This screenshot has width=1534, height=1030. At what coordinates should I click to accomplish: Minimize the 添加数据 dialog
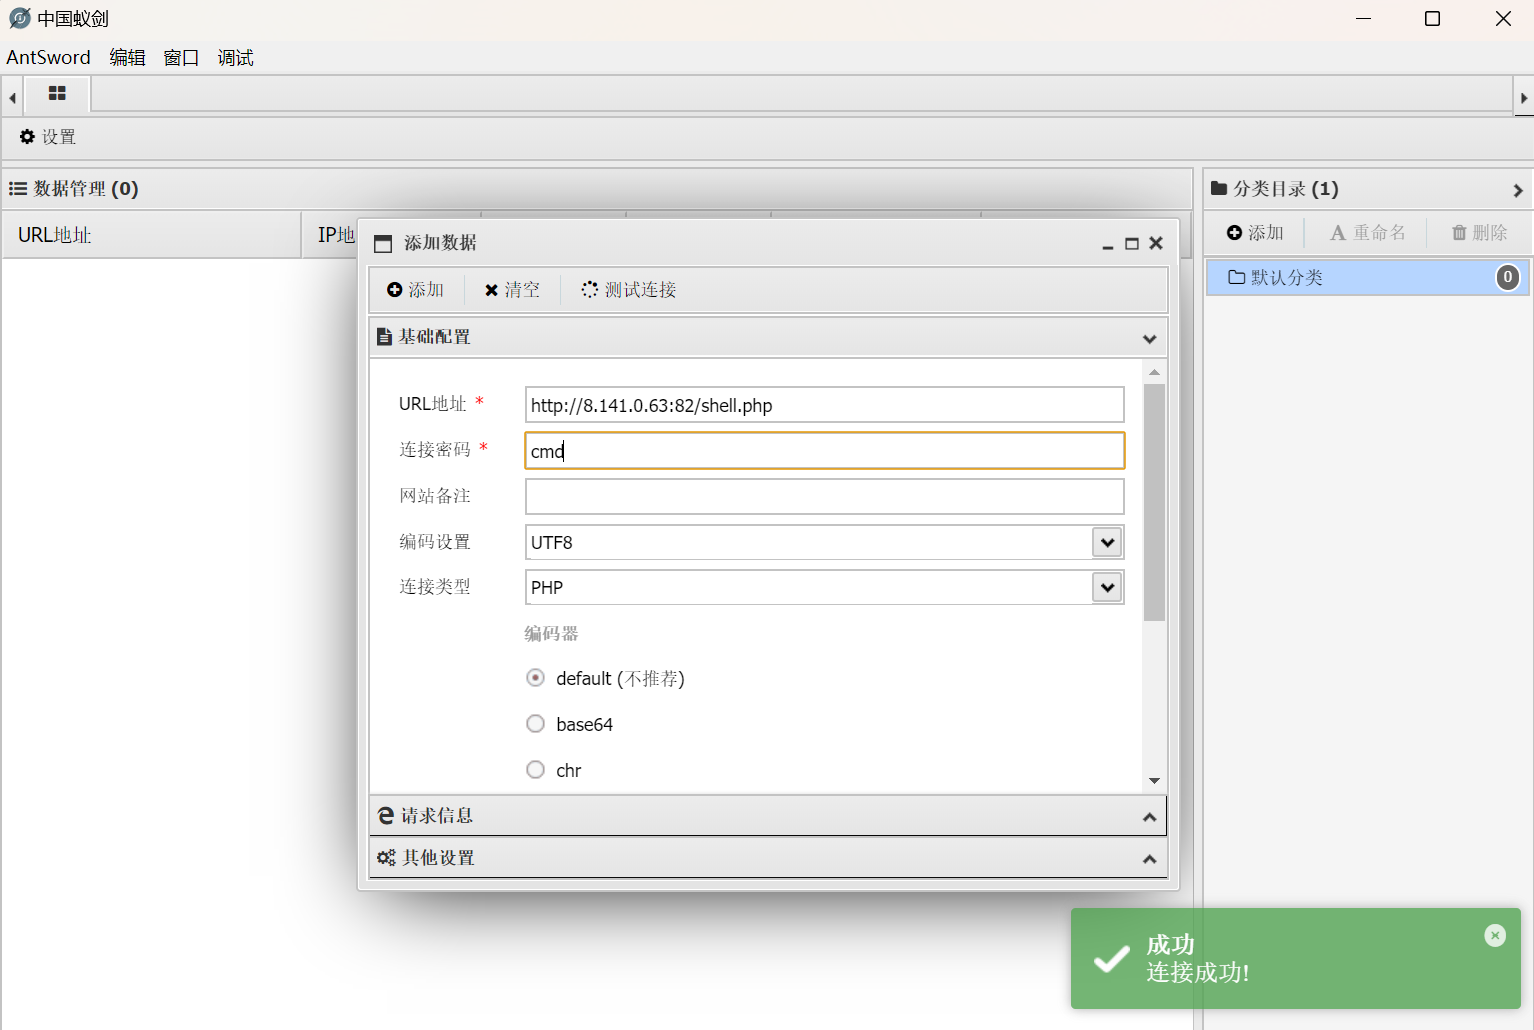pos(1108,244)
